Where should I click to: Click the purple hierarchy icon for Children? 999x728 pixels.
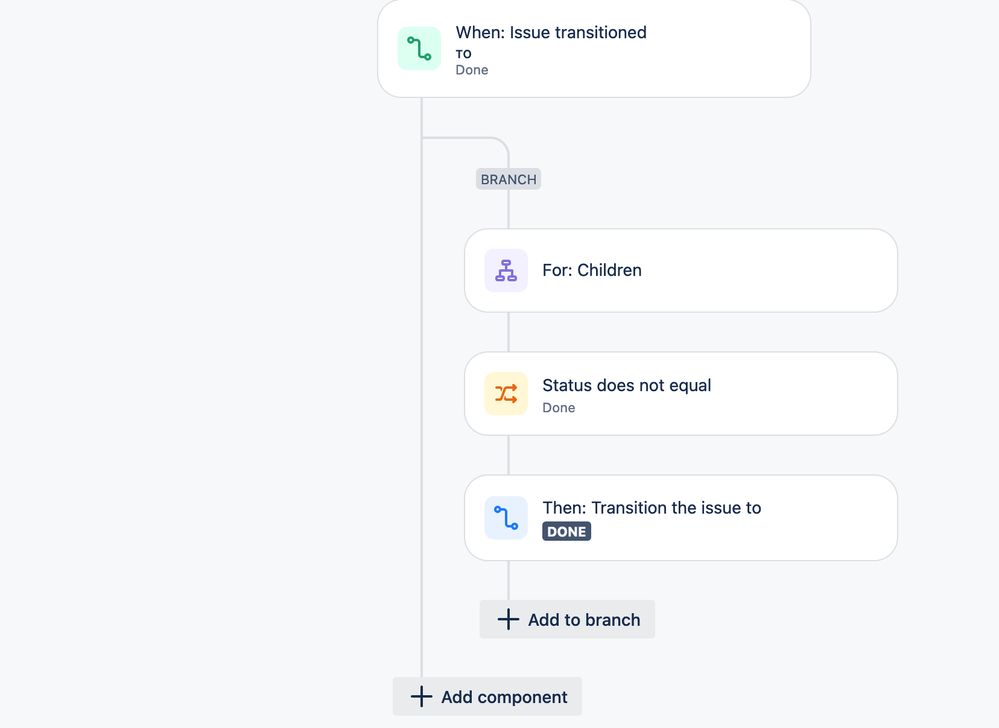point(506,271)
